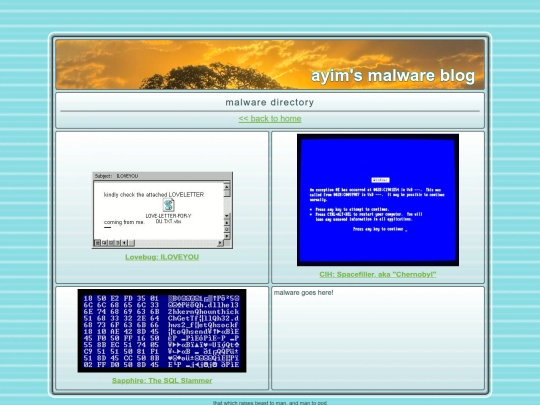Click the "malware goes here!" placeholder text
Image resolution: width=540 pixels, height=405 pixels.
click(x=303, y=293)
